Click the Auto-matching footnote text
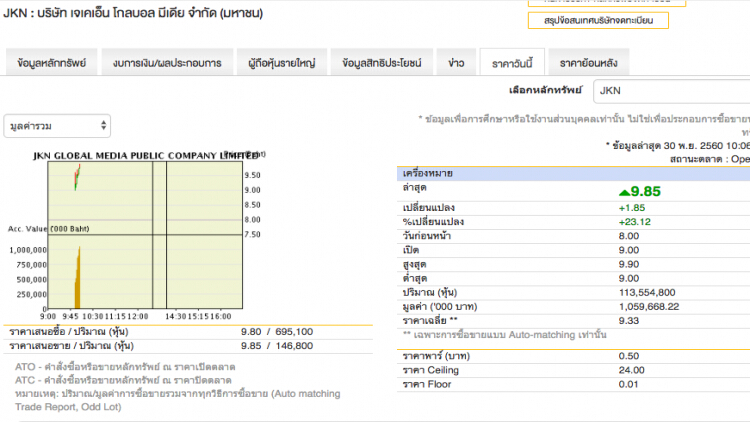The width and height of the screenshot is (750, 422). [x=505, y=335]
